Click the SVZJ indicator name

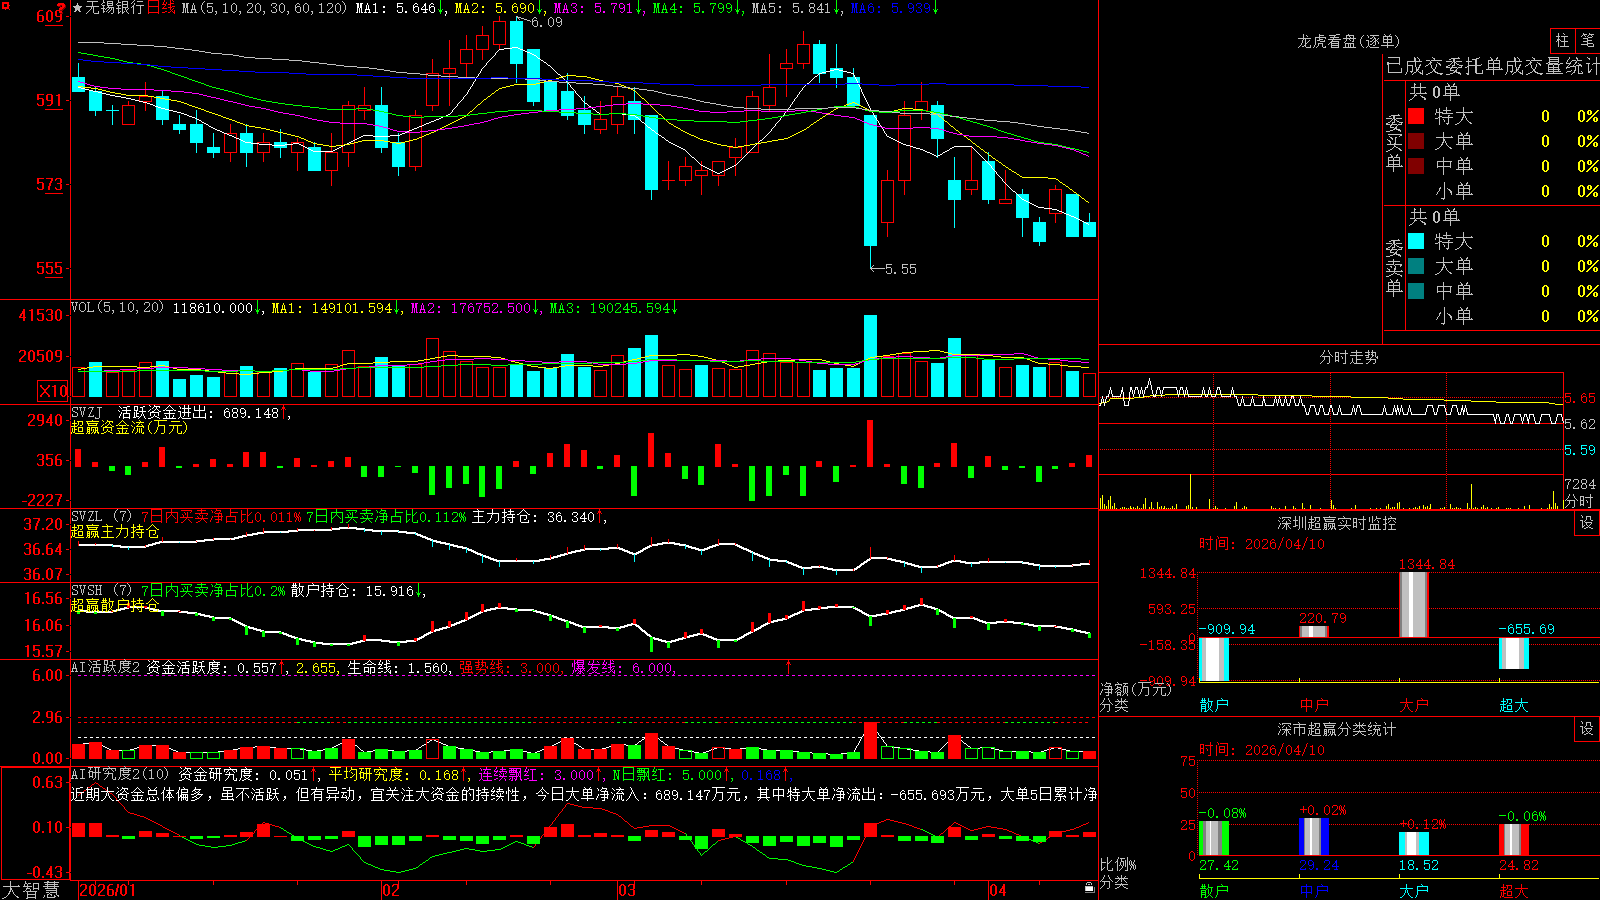[x=87, y=412]
